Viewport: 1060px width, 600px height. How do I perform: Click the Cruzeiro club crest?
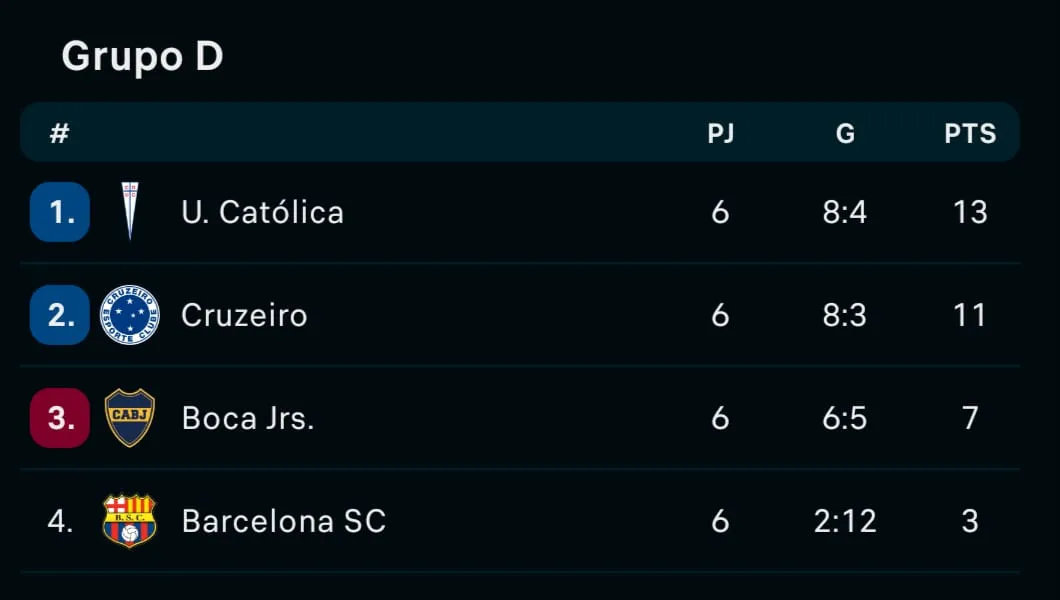tap(130, 314)
